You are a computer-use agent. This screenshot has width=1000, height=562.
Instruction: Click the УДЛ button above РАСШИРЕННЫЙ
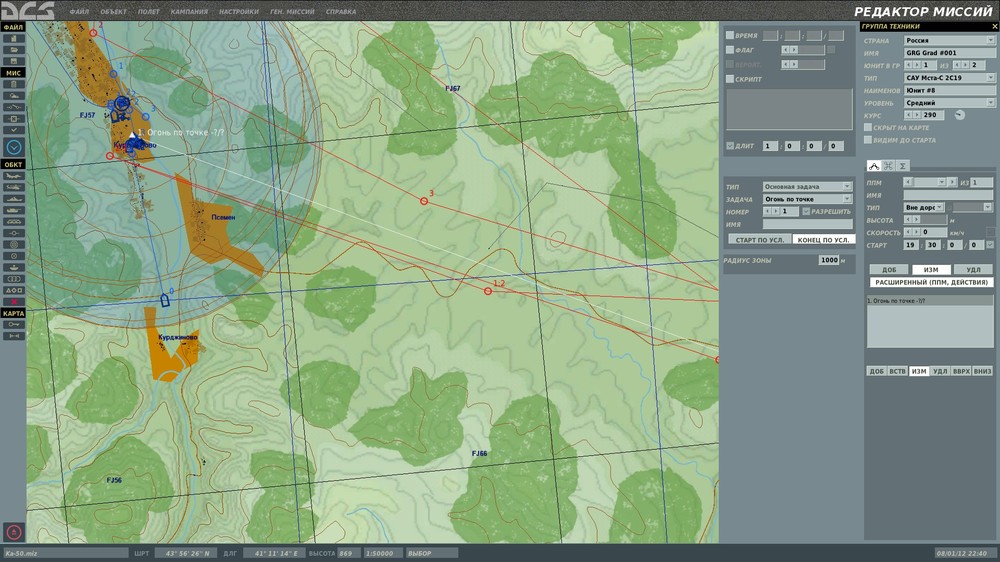pos(973,269)
